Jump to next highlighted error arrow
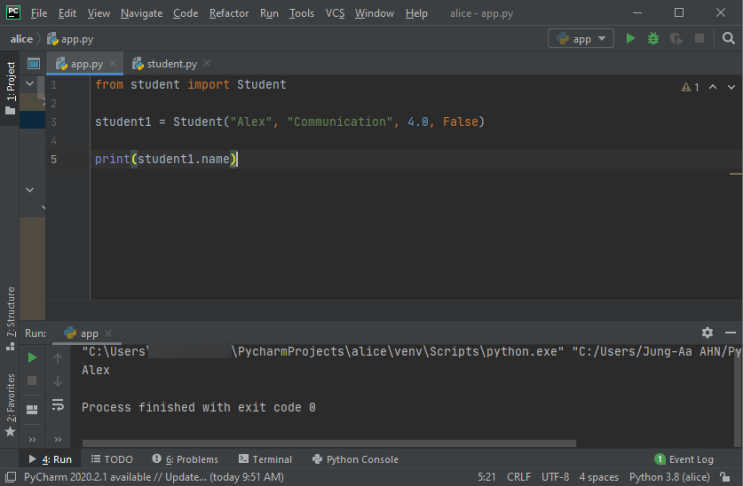 coord(732,87)
